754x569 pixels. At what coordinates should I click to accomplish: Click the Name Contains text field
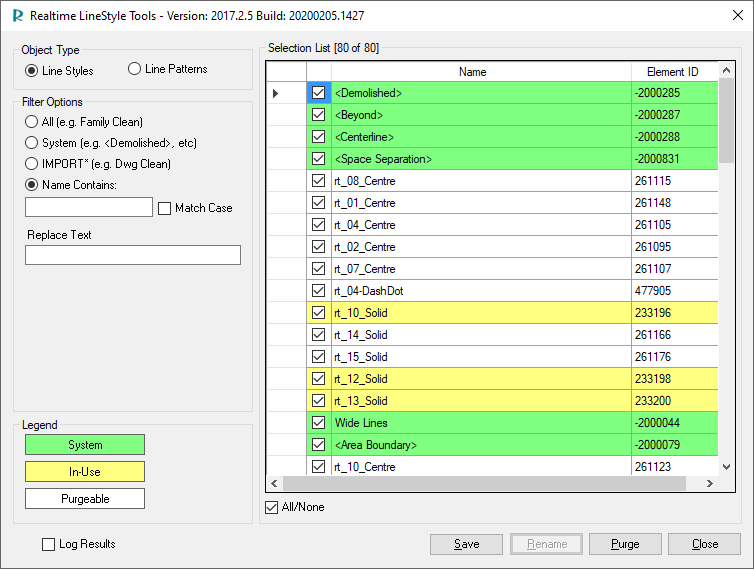[89, 207]
